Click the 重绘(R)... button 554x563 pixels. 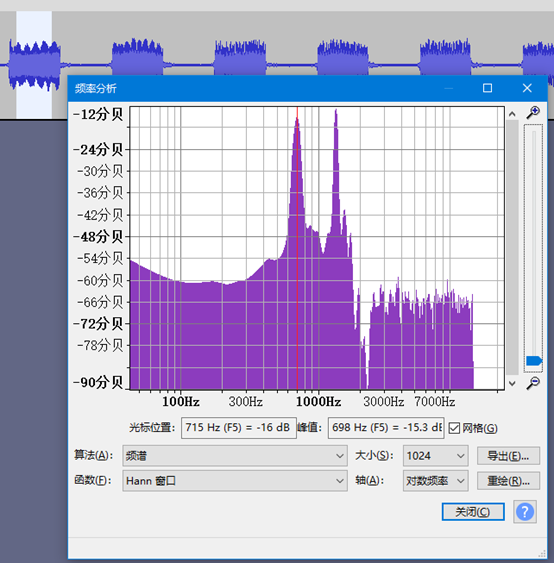(x=508, y=481)
